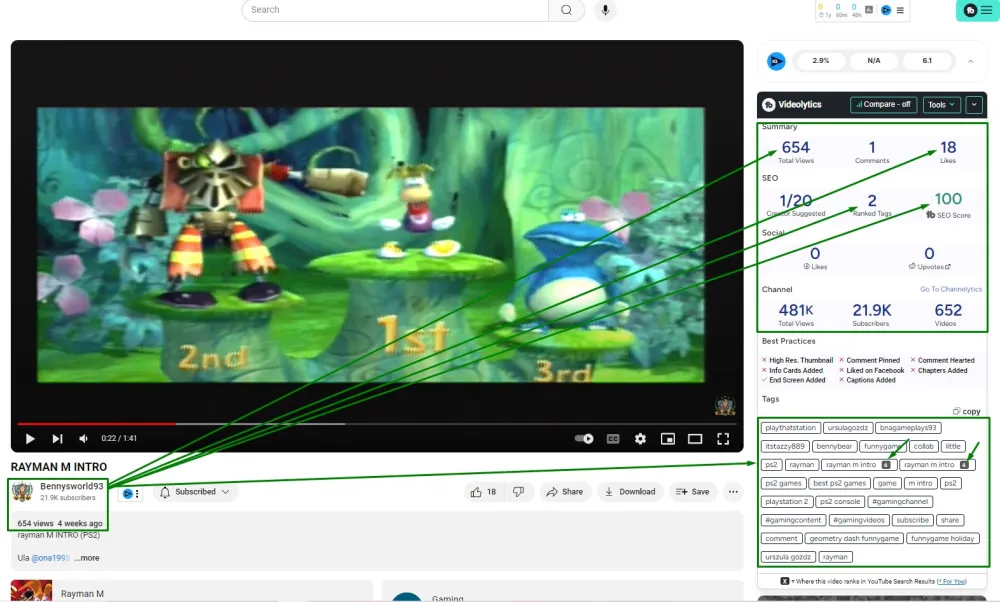Download the video

630,492
